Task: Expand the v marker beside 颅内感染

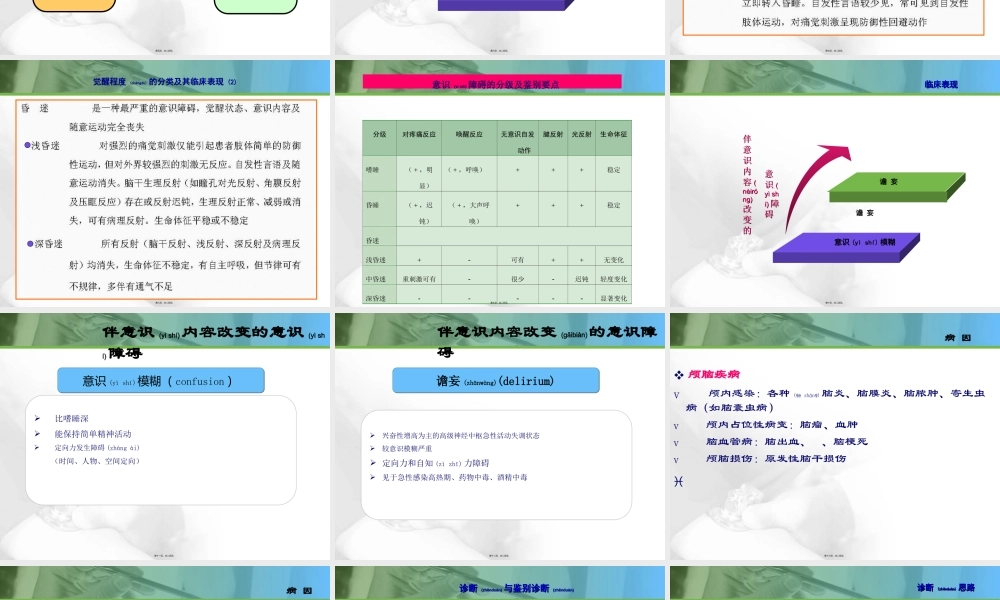Action: tap(677, 394)
